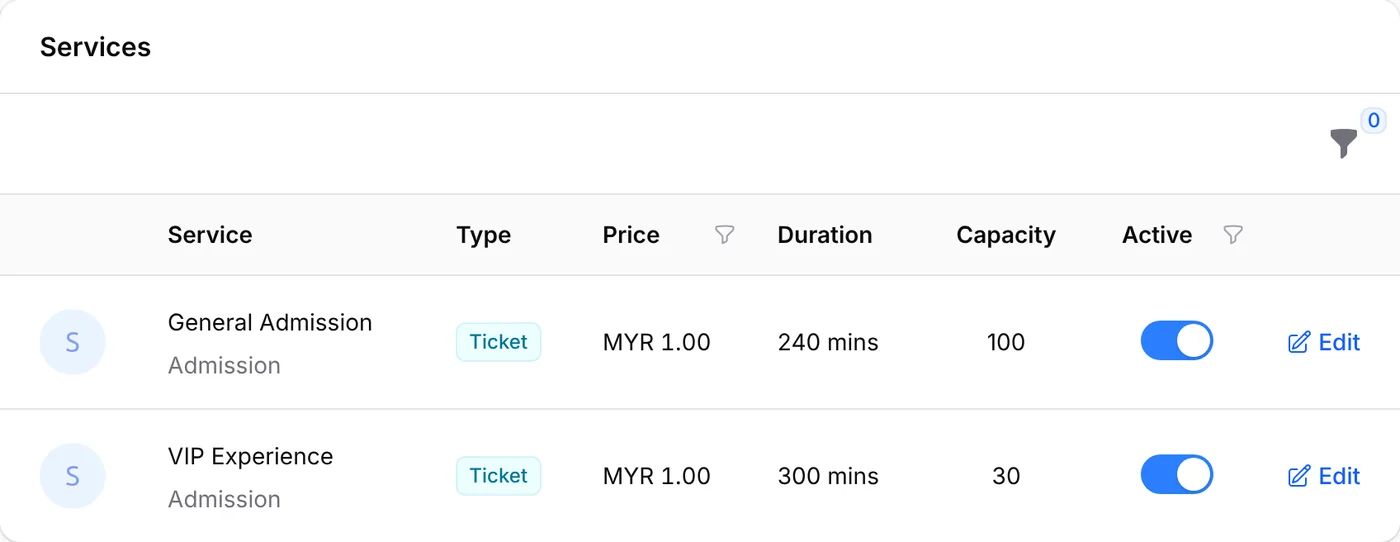
Task: Open the General Admission service name
Action: coord(270,323)
